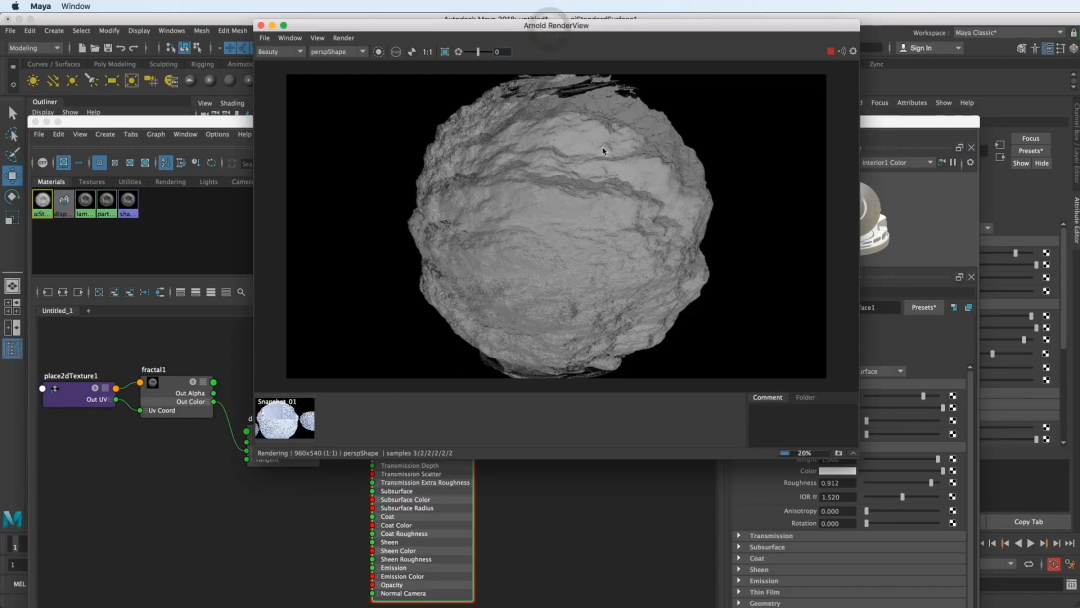Select the Move tool in the left toolbox
The height and width of the screenshot is (608, 1080).
click(12, 176)
